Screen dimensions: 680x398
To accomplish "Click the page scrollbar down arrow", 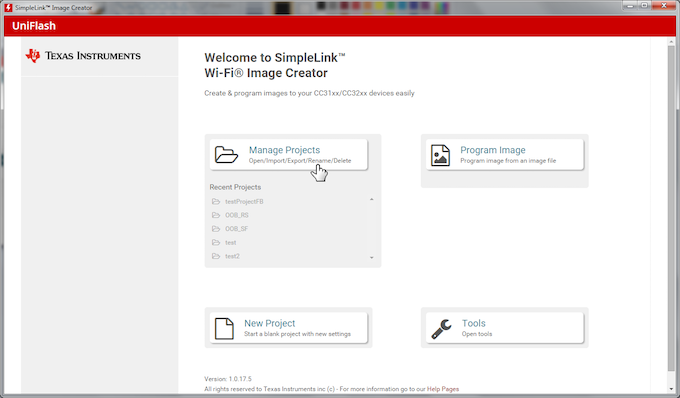I will pyautogui.click(x=671, y=389).
